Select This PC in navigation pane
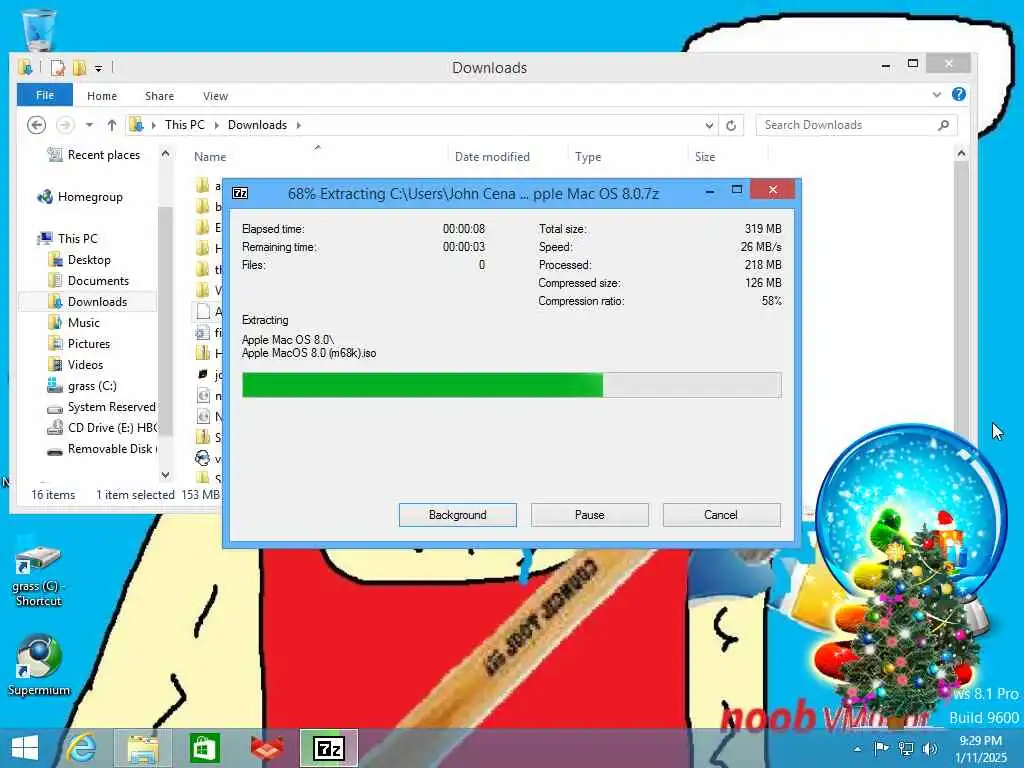Image resolution: width=1024 pixels, height=768 pixels. pos(68,238)
